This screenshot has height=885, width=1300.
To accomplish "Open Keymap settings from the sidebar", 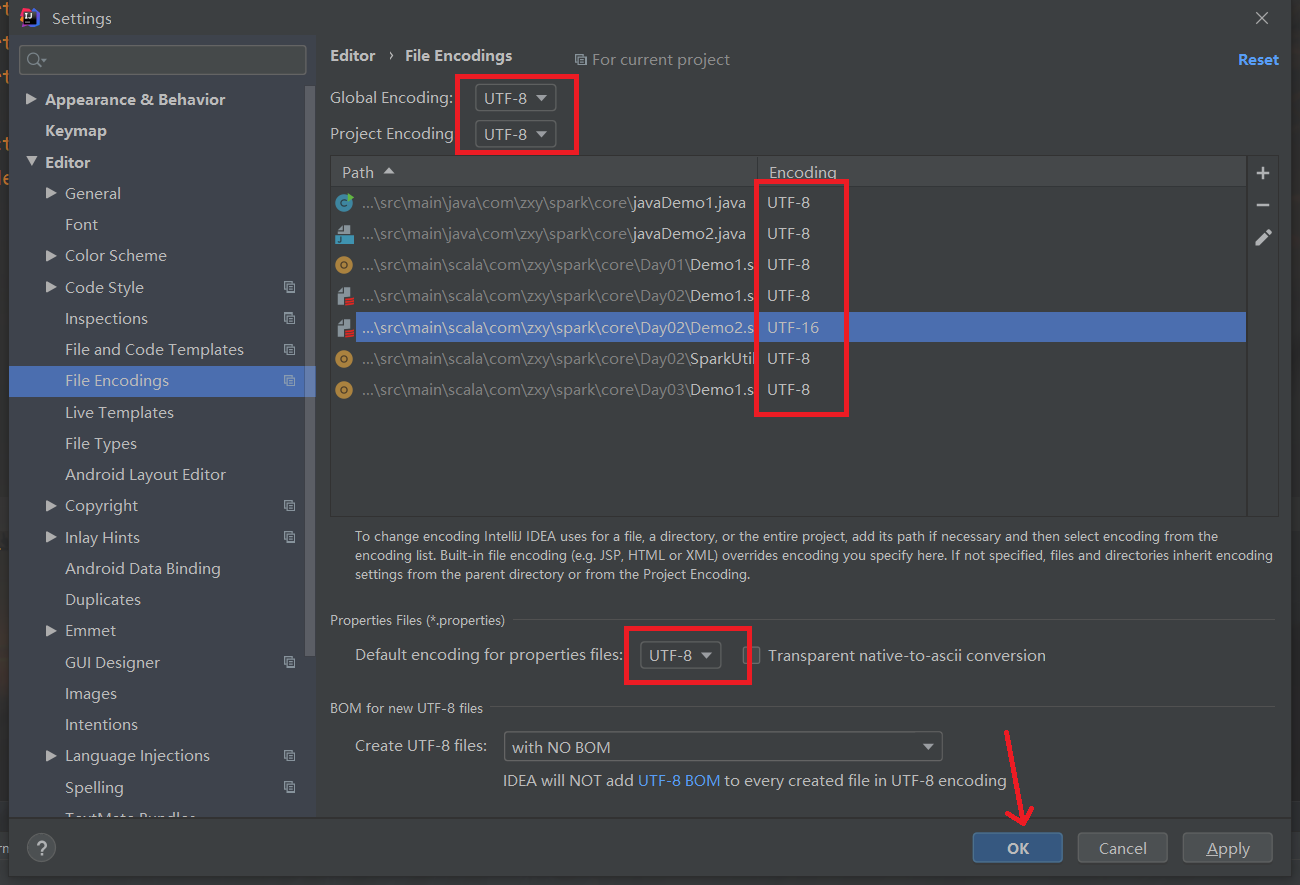I will [76, 130].
